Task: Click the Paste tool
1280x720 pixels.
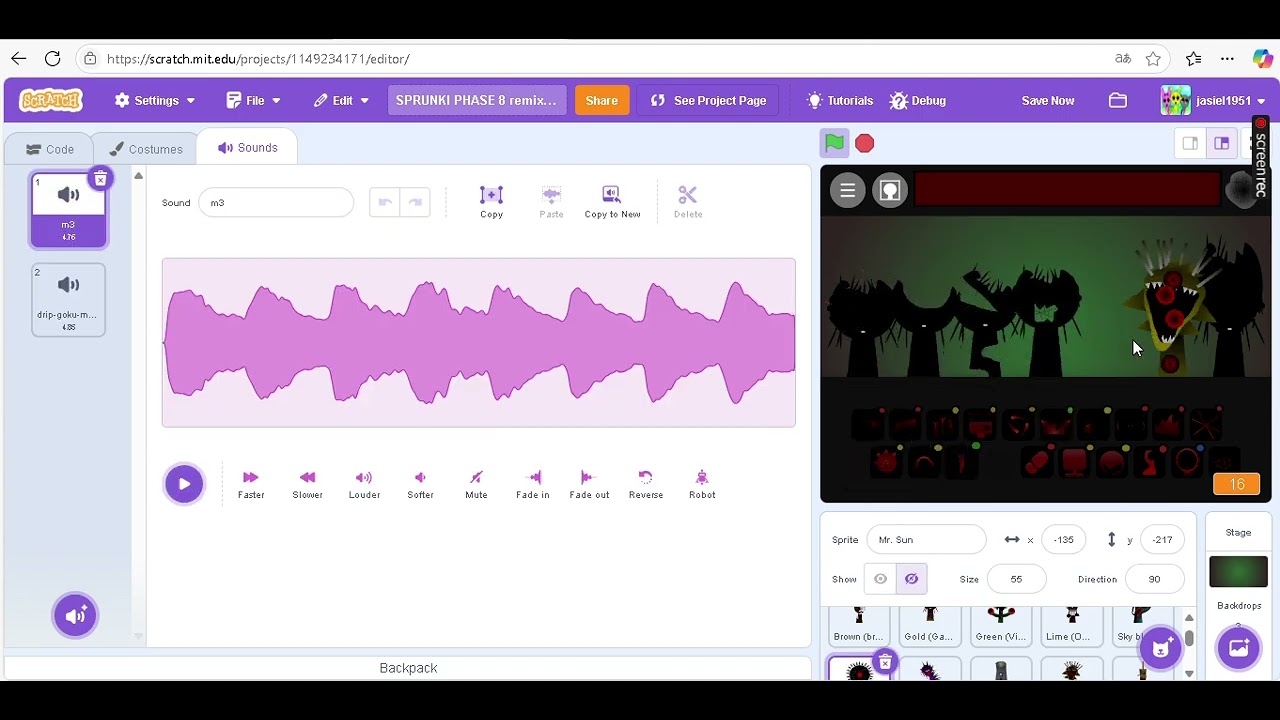Action: pyautogui.click(x=551, y=201)
